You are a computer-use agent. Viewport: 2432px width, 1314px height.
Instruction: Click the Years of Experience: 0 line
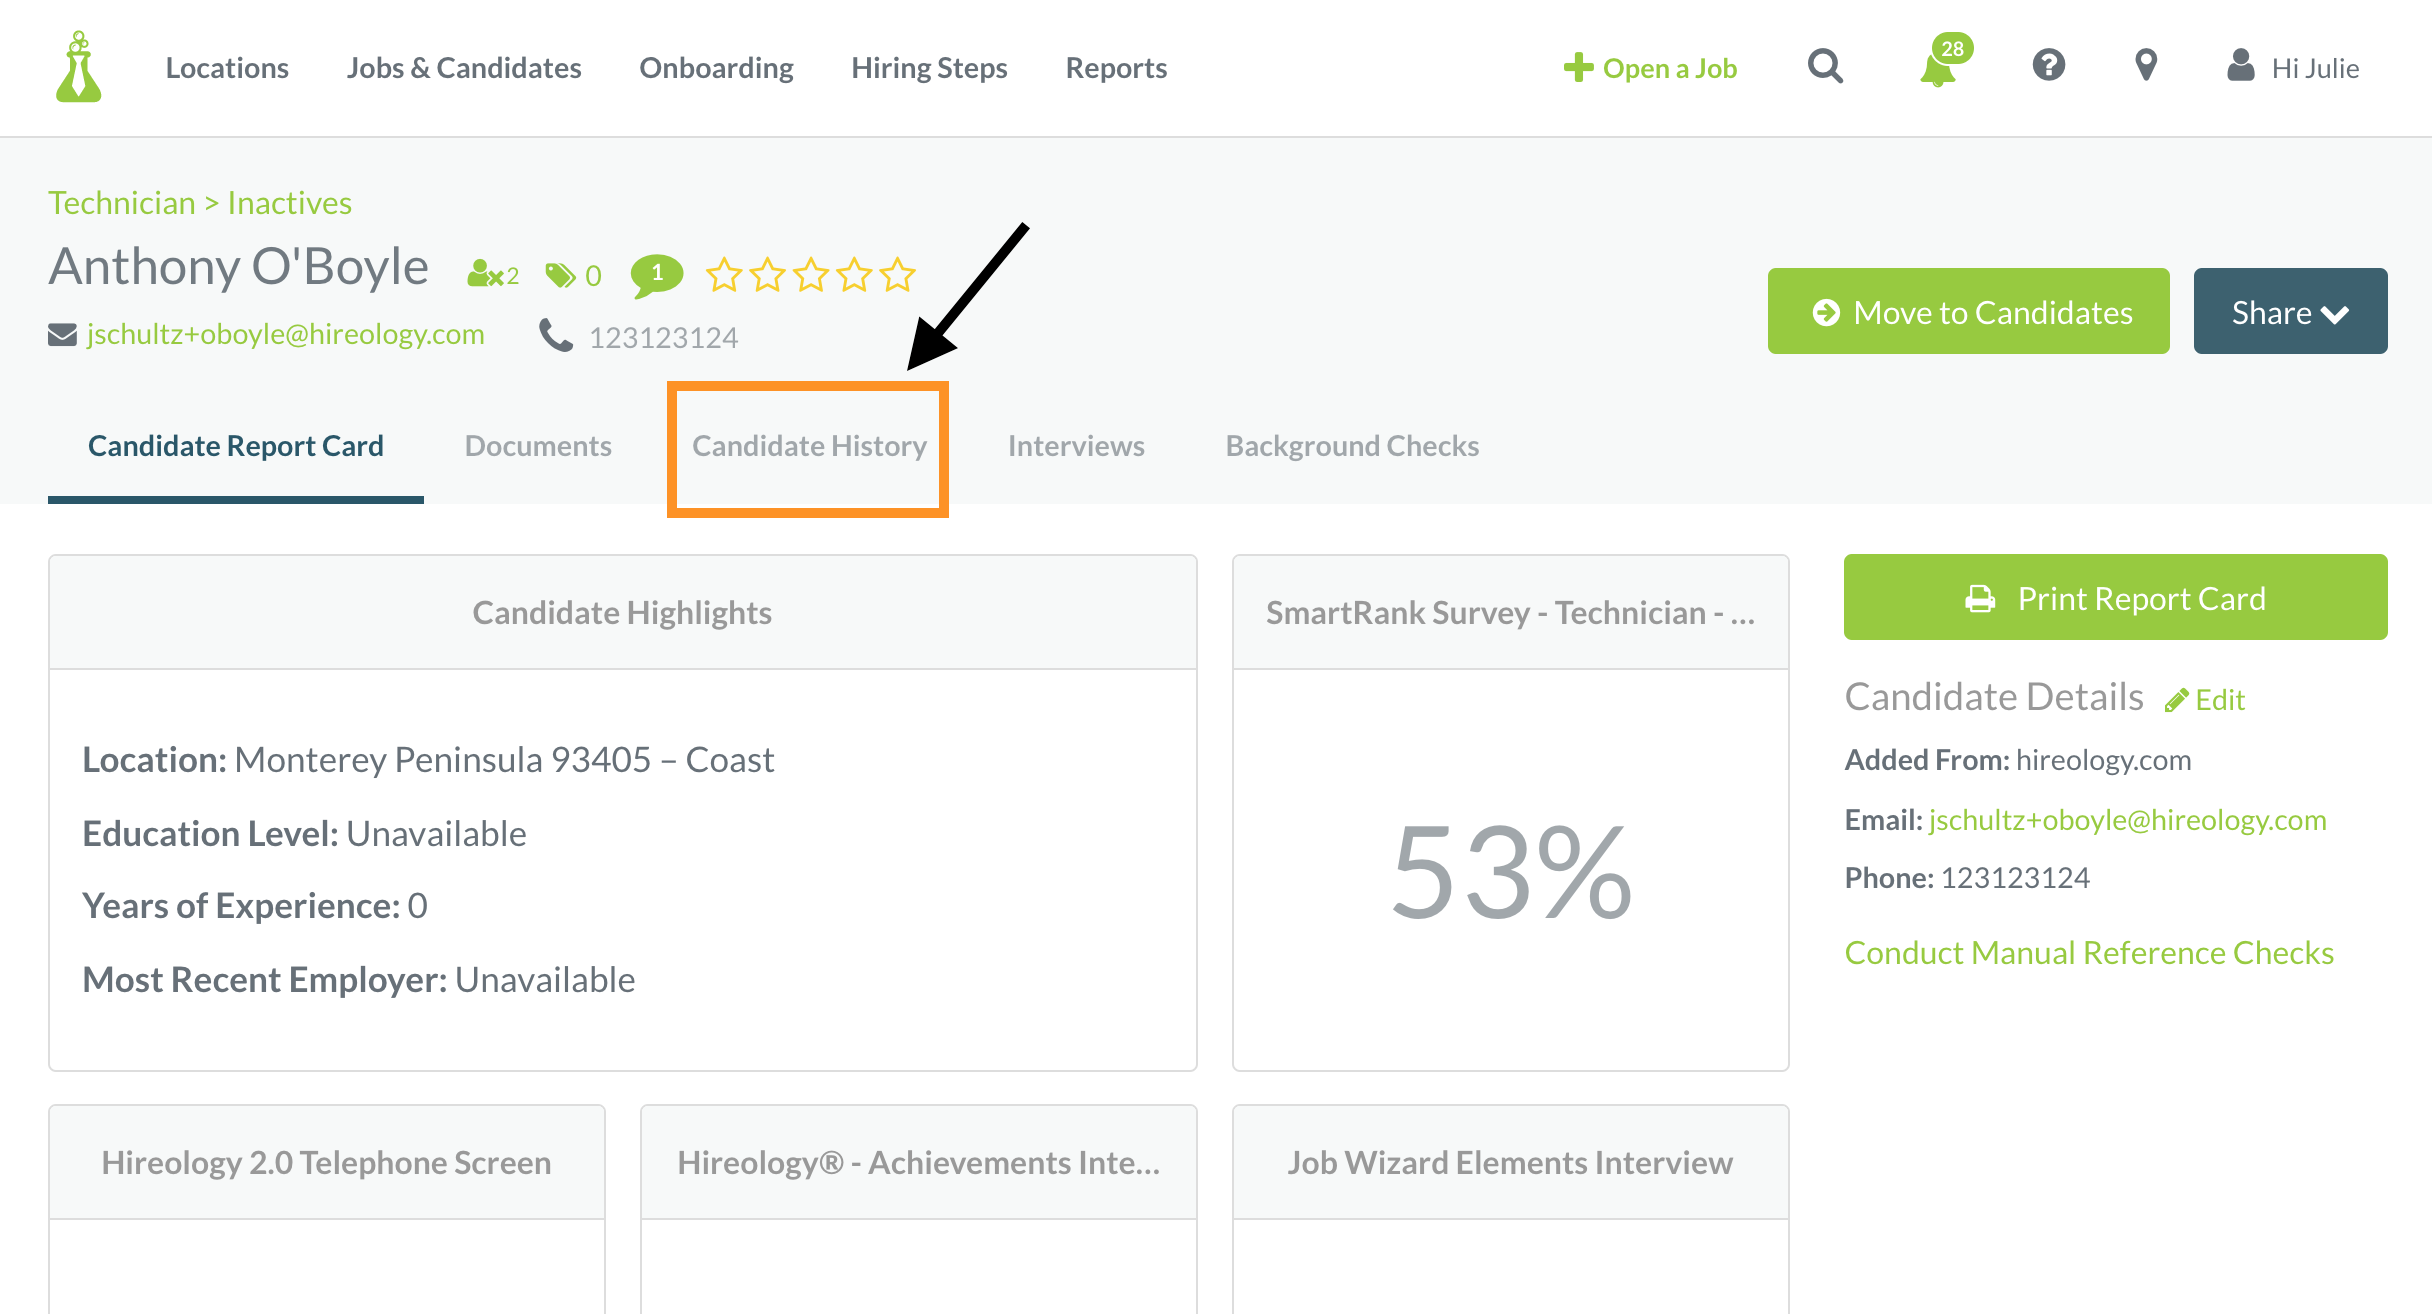[255, 906]
